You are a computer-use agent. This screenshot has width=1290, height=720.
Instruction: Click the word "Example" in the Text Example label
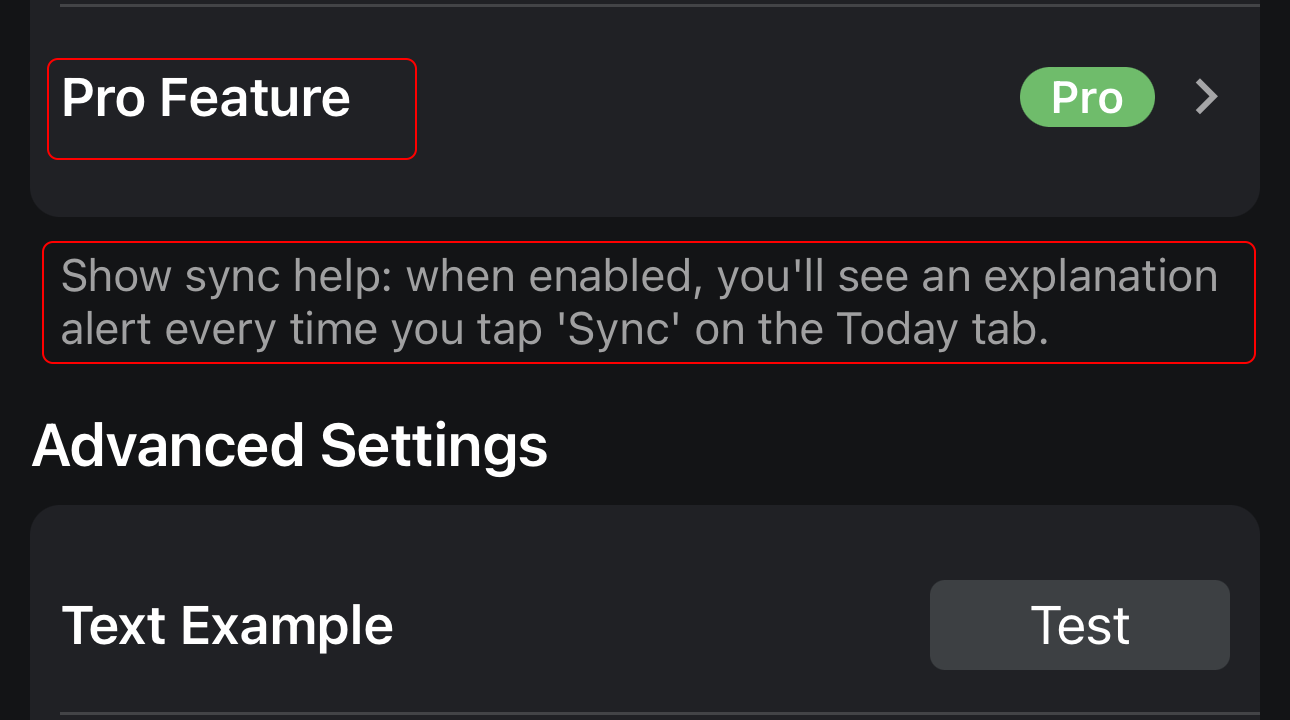(x=287, y=625)
